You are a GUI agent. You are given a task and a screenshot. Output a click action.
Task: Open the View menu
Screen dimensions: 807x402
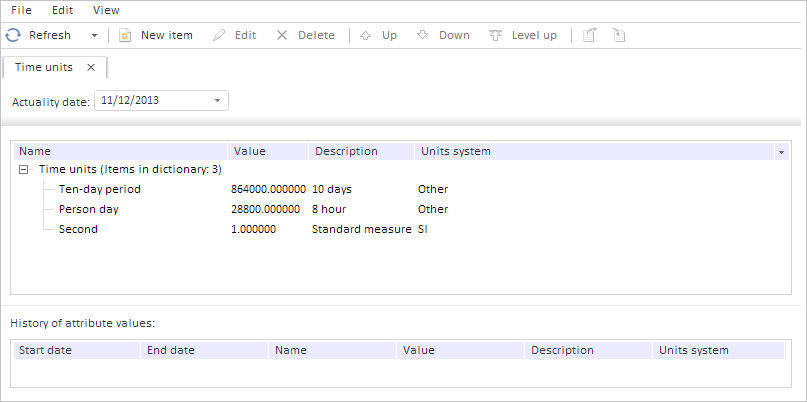[x=106, y=10]
